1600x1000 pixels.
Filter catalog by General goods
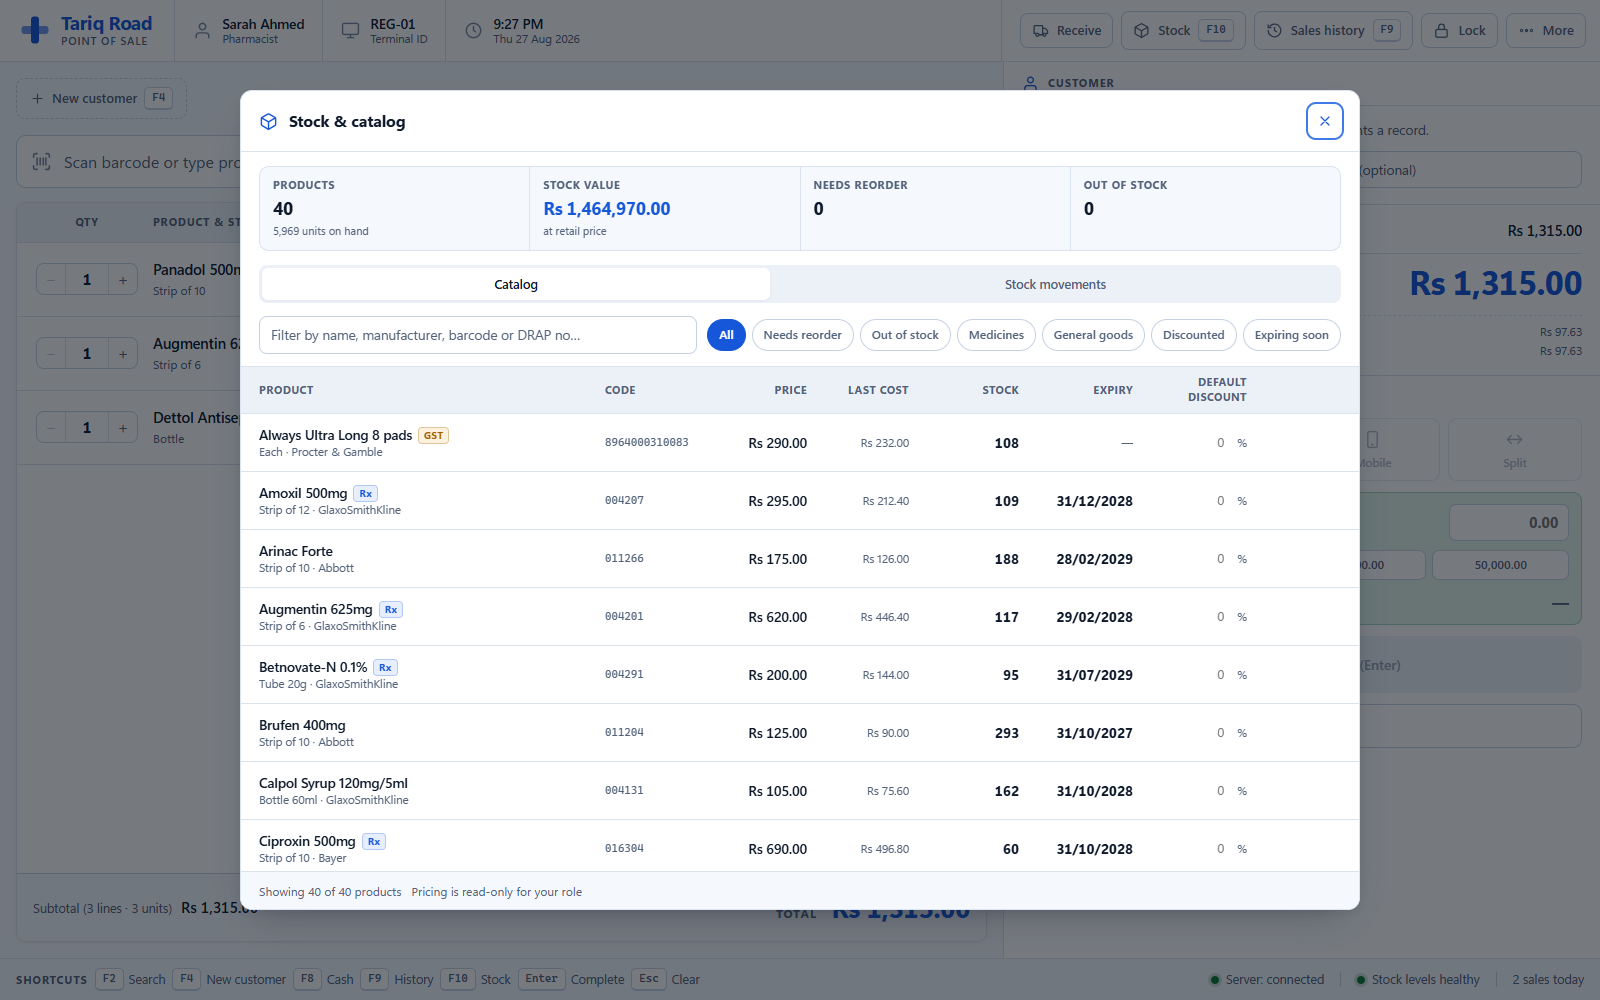point(1093,335)
